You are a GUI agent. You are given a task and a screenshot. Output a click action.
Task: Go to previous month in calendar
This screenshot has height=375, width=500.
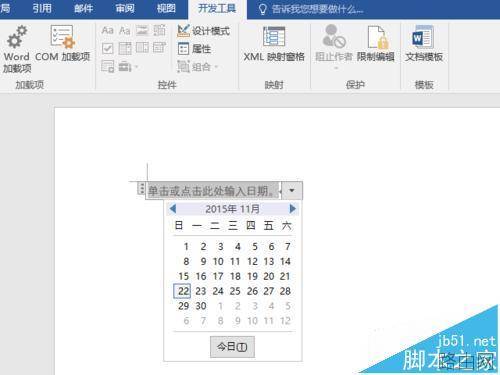click(173, 209)
